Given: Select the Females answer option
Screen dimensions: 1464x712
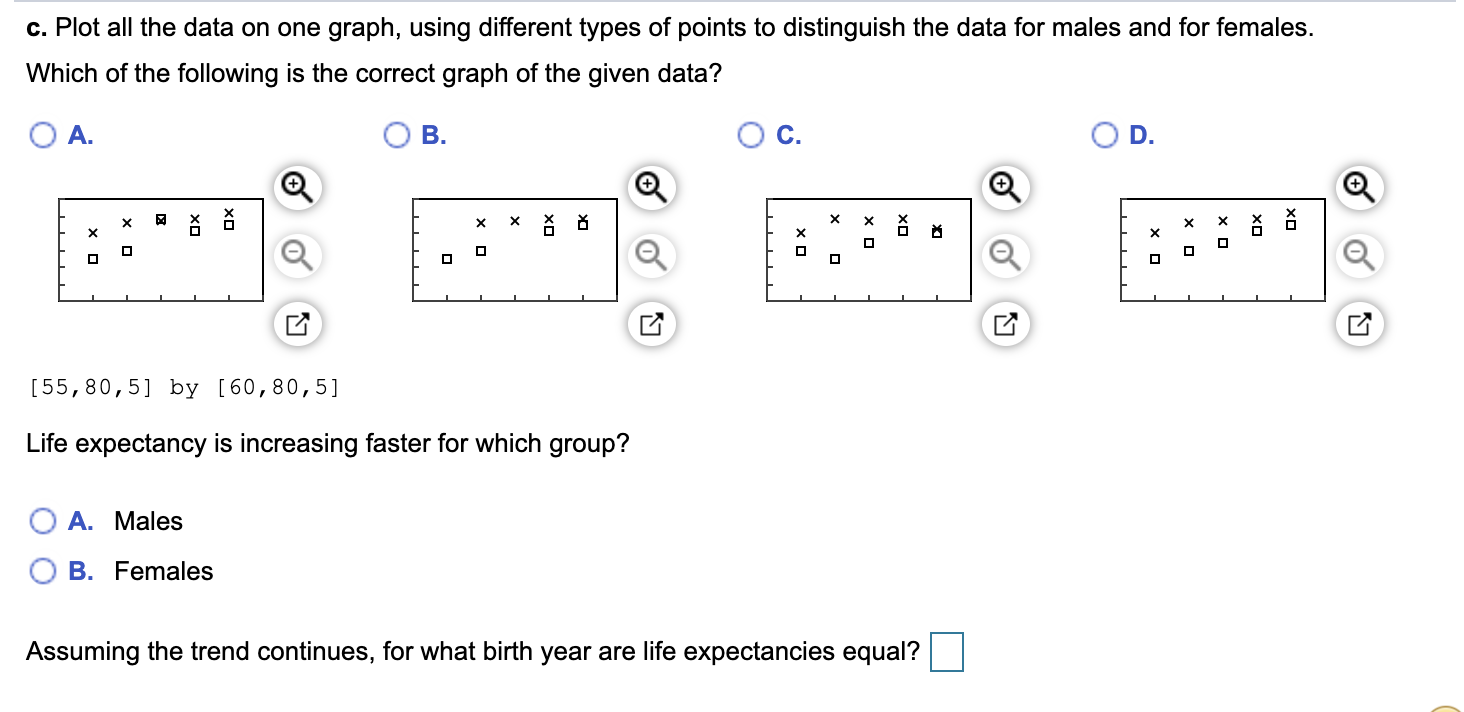Looking at the screenshot, I should (43, 571).
